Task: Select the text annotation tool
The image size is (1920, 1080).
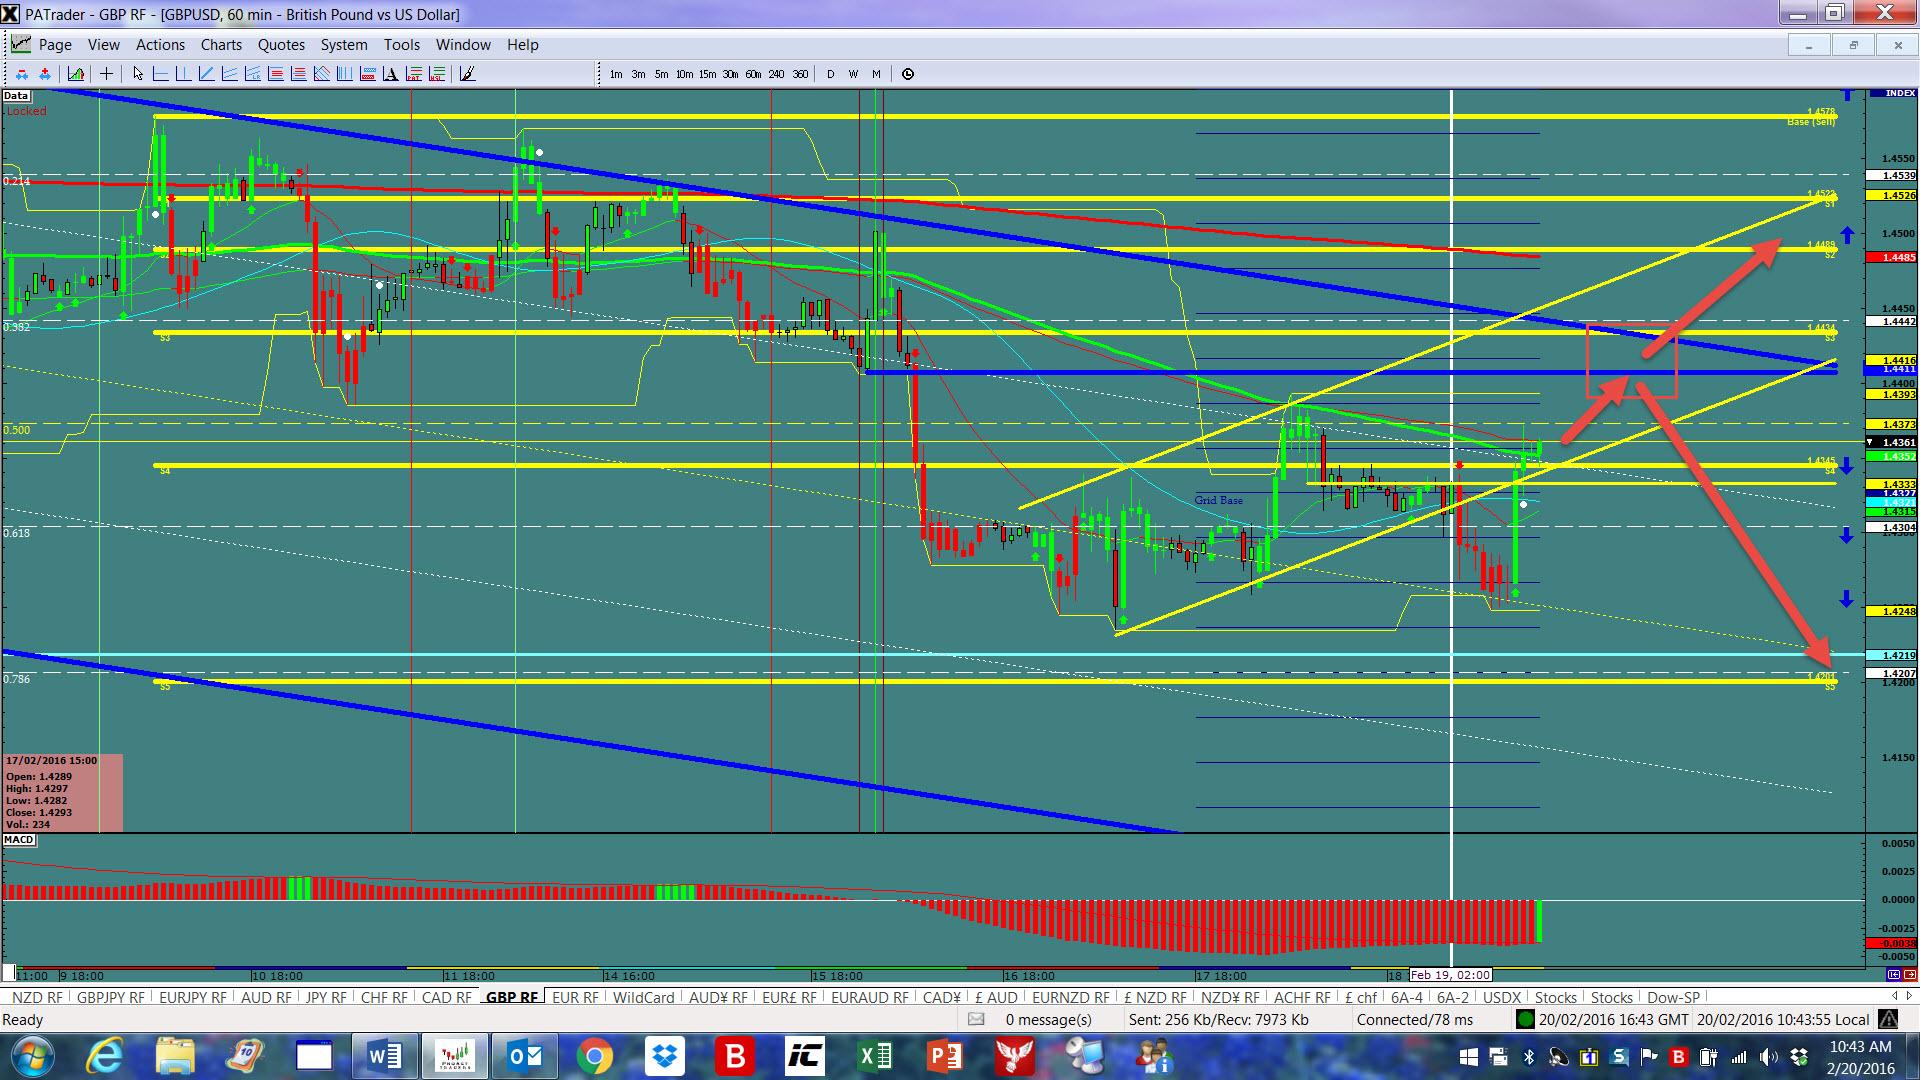Action: pyautogui.click(x=390, y=73)
